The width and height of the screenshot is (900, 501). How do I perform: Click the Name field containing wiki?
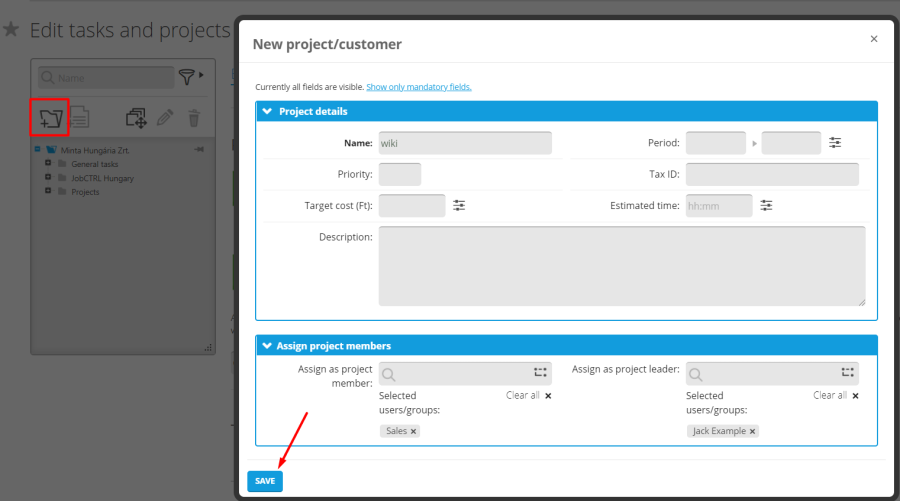(465, 143)
